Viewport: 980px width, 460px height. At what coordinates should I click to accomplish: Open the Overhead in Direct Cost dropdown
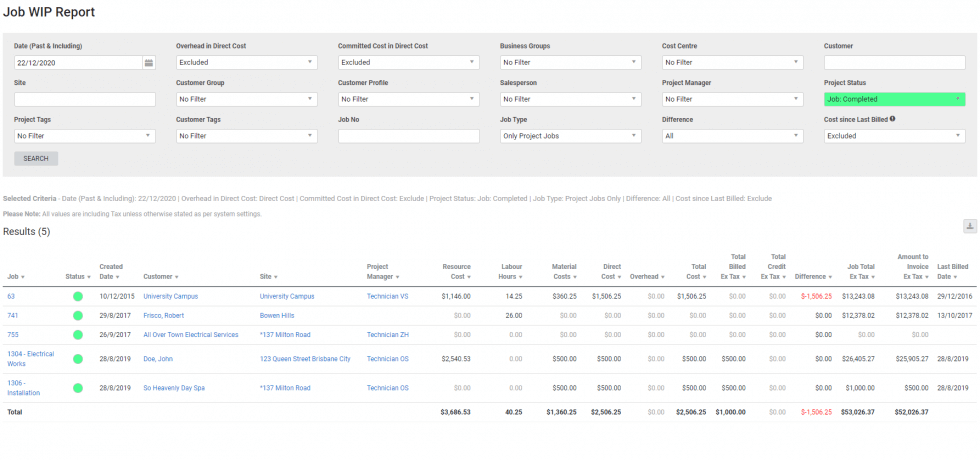tap(247, 63)
